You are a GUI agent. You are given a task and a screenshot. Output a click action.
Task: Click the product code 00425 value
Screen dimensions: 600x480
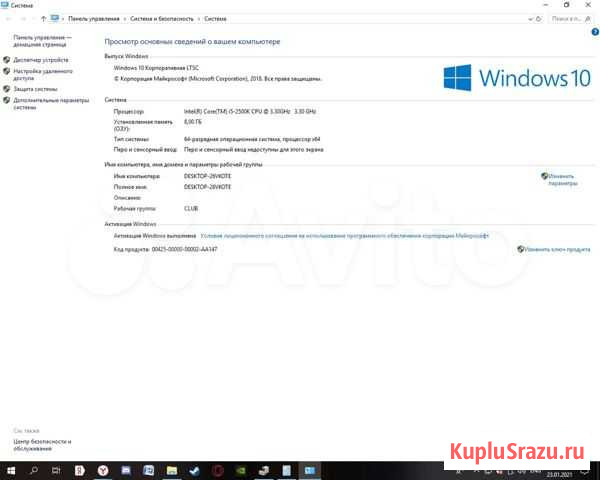click(184, 249)
